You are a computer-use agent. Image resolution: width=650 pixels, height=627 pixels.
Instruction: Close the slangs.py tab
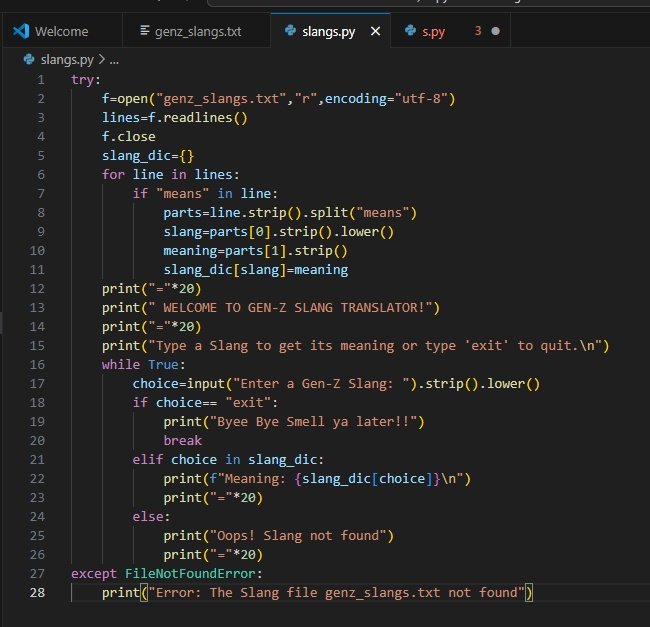pos(376,31)
